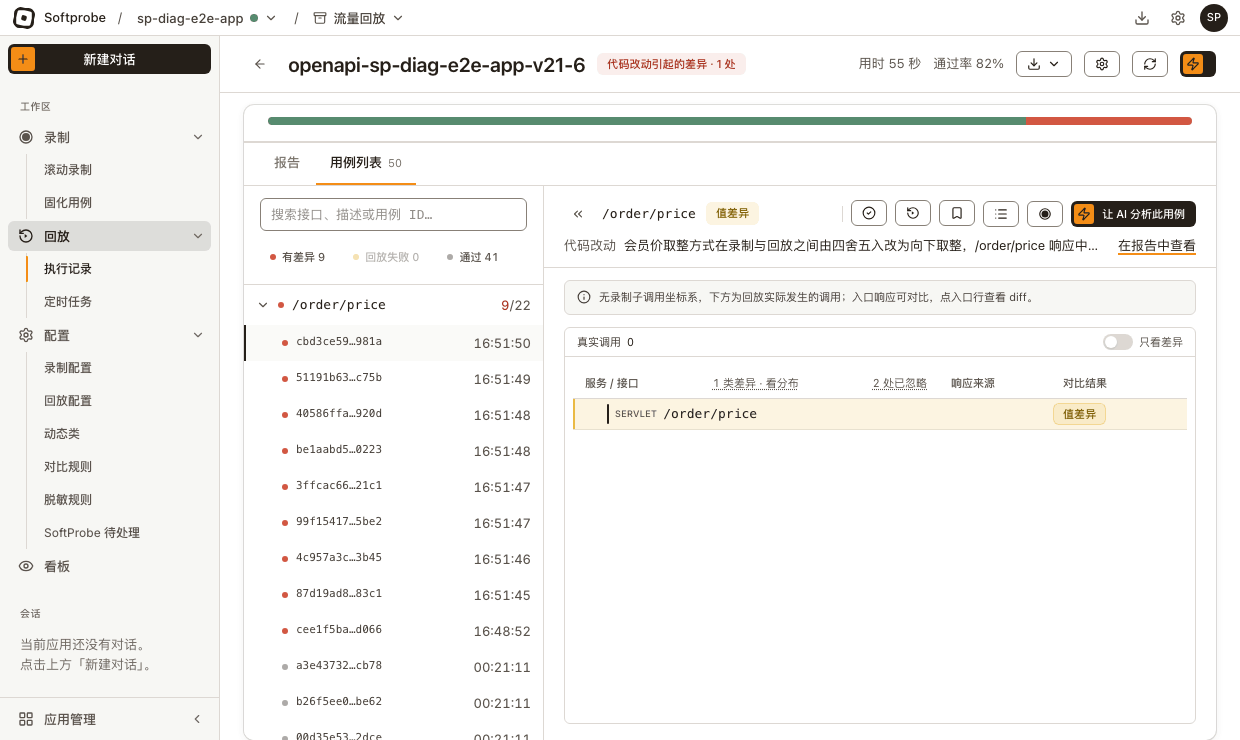
Task: Click the orange lightning AI button in header
Action: pos(1198,64)
